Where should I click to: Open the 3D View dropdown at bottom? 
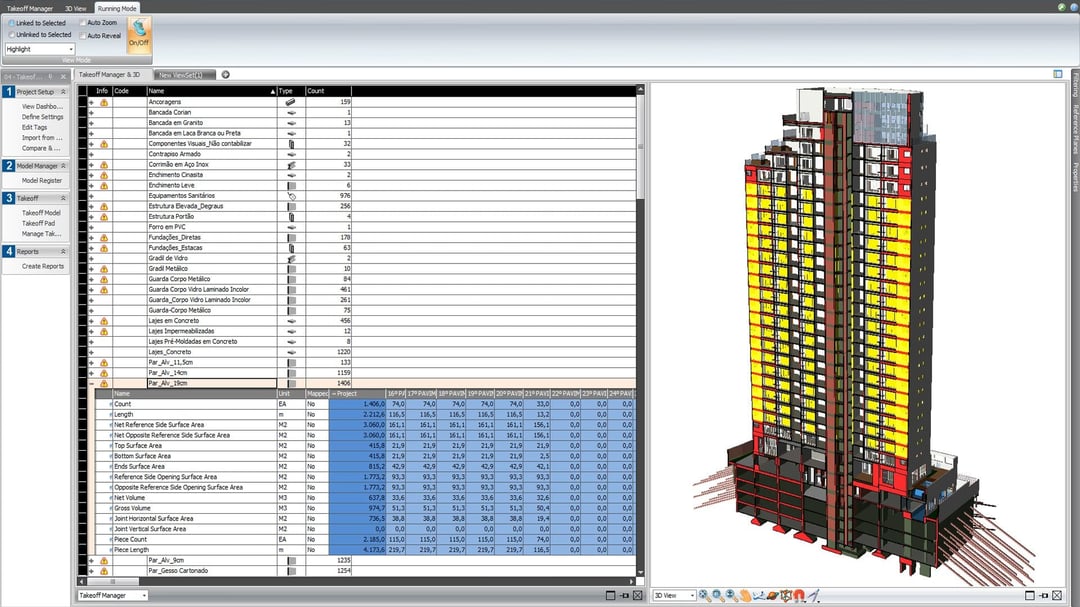[674, 595]
